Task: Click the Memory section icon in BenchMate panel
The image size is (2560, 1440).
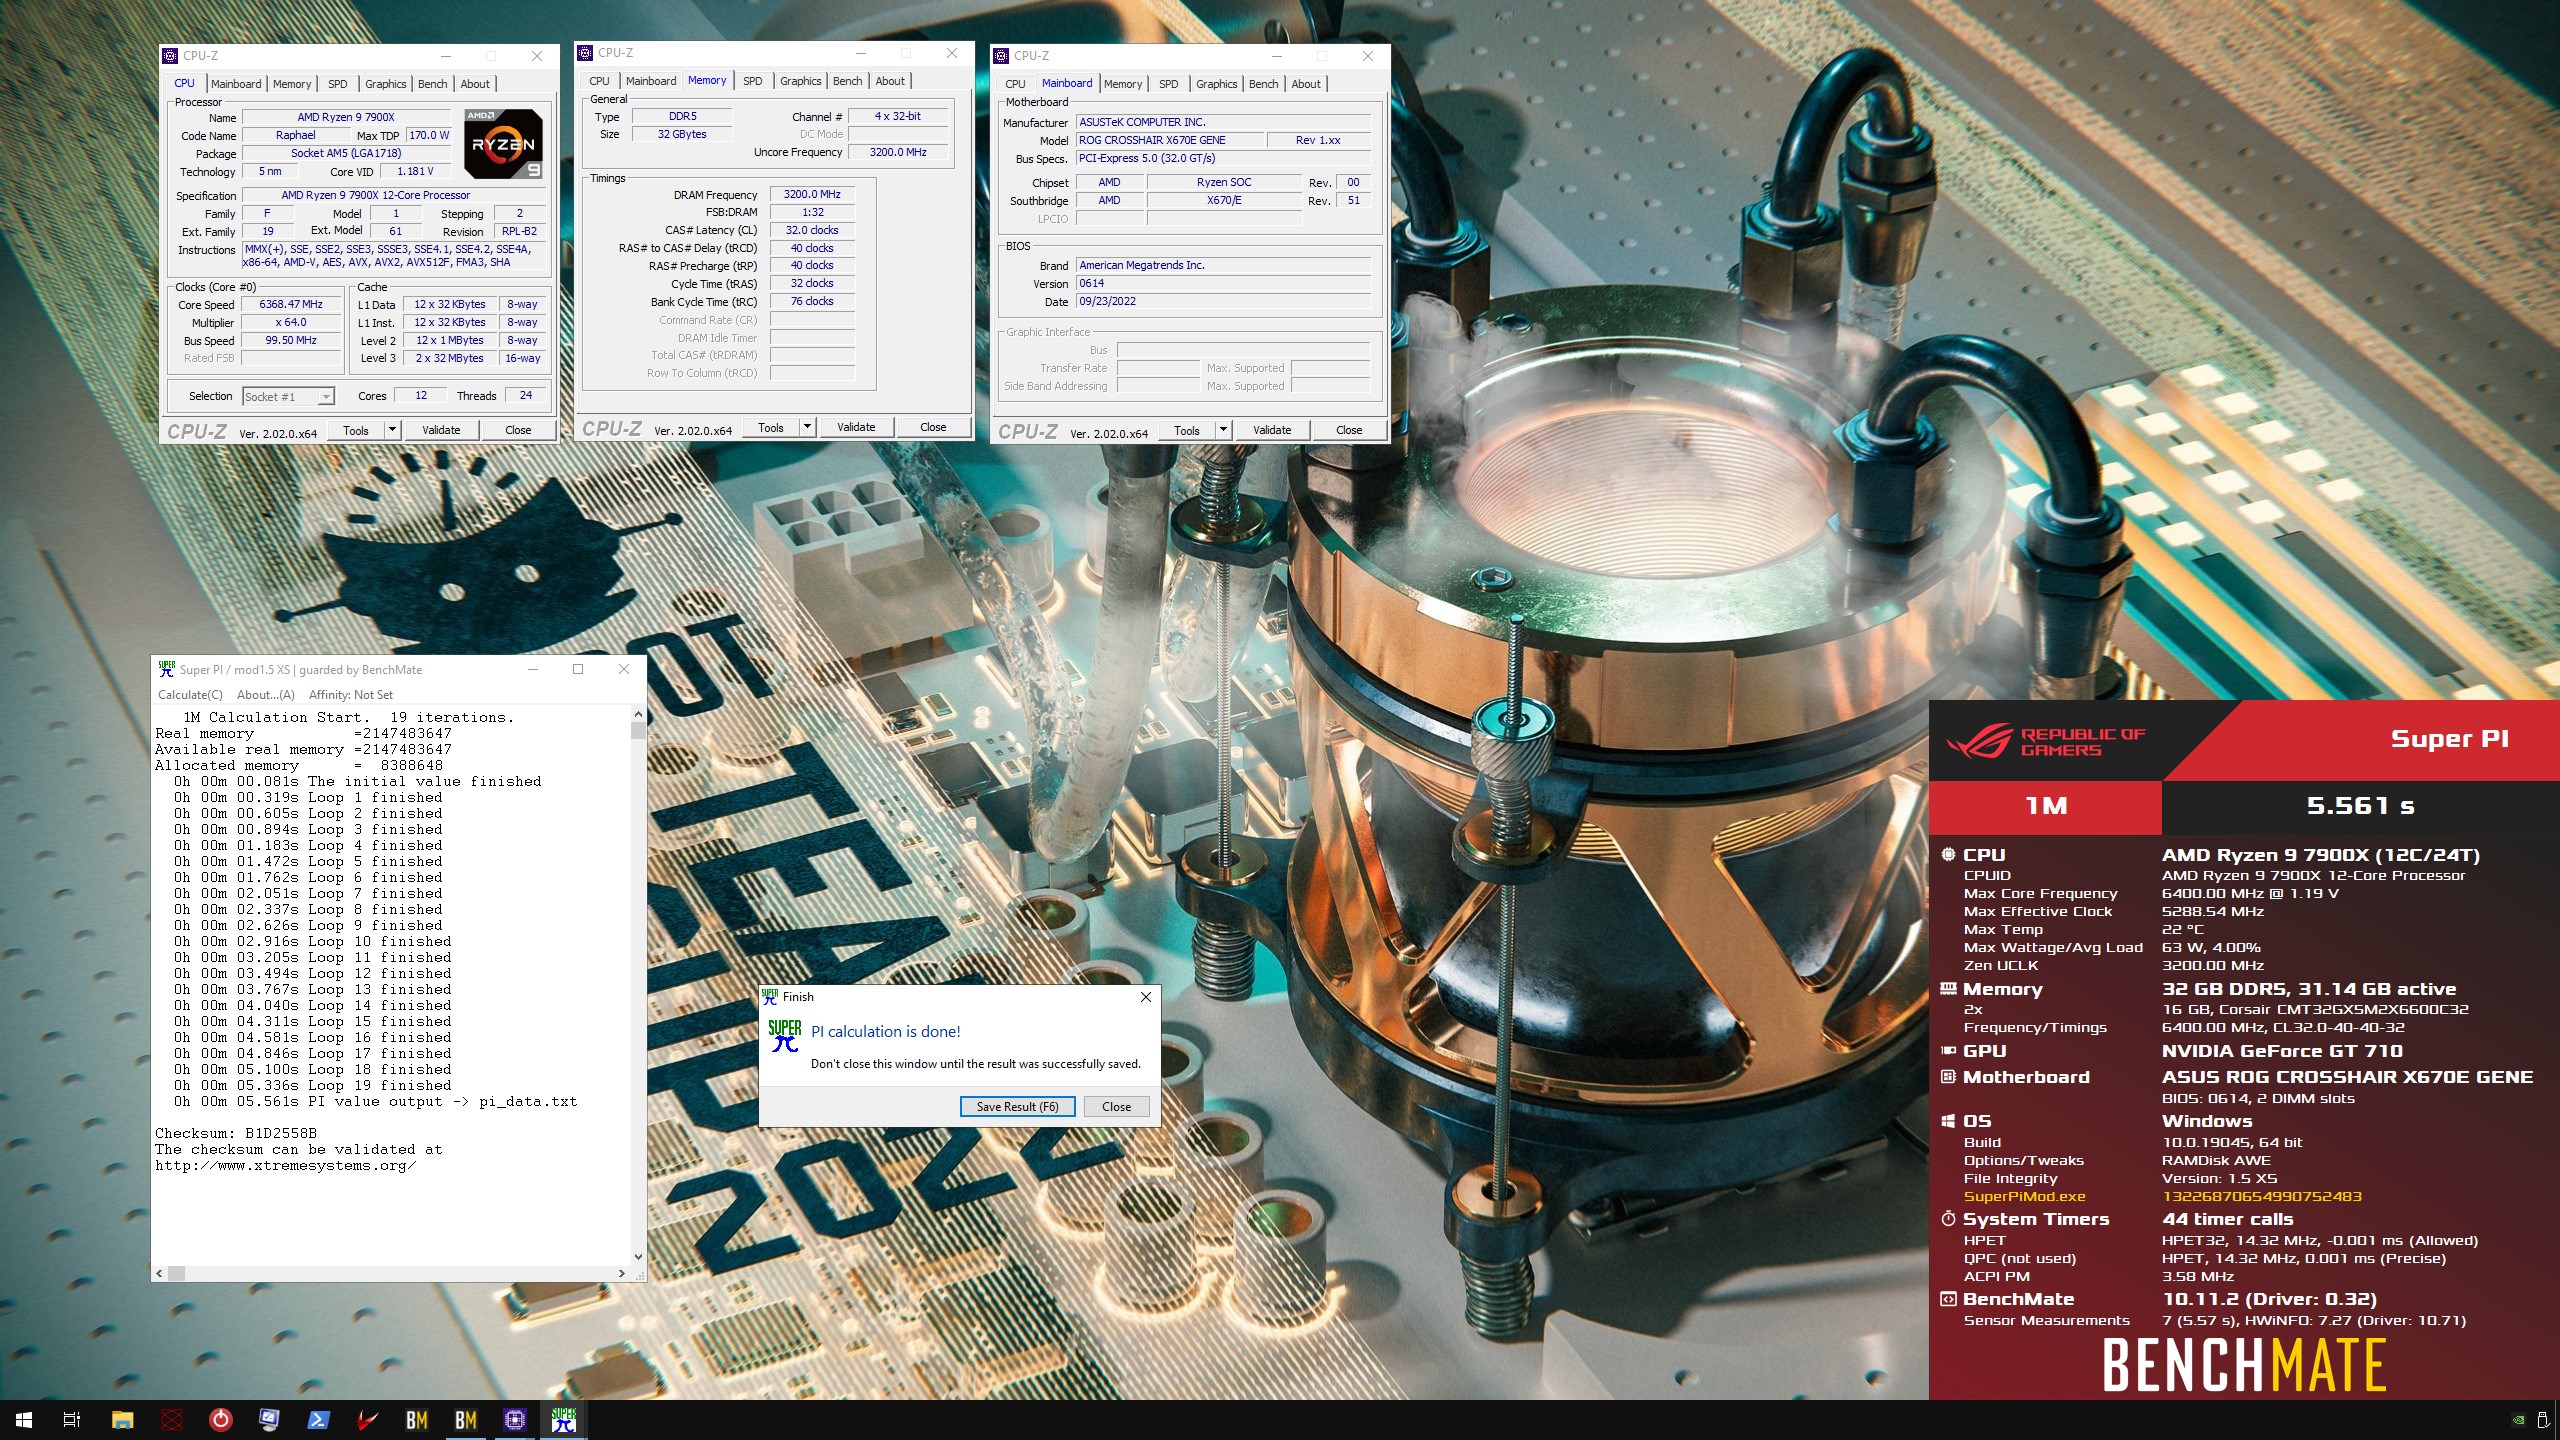Action: pyautogui.click(x=1948, y=989)
